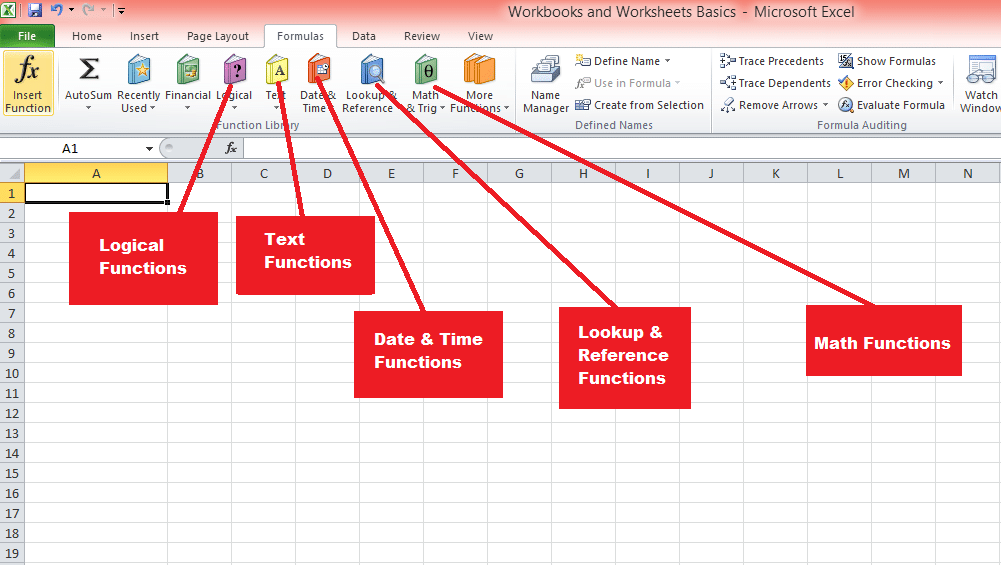
Task: Switch to the Data tab
Action: click(x=364, y=36)
